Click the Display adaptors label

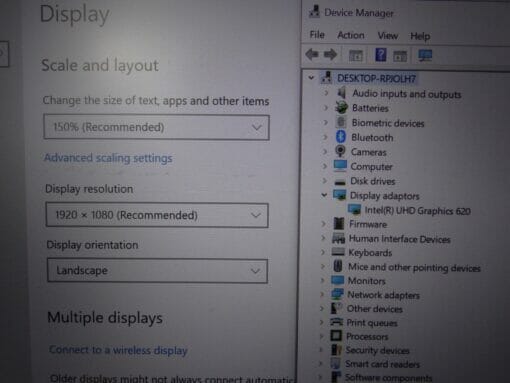[384, 196]
